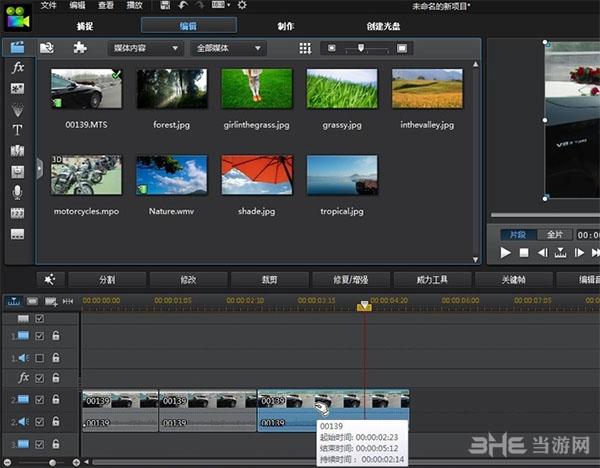This screenshot has height=468, width=600.
Task: Open the 播放 menu
Action: [134, 5]
